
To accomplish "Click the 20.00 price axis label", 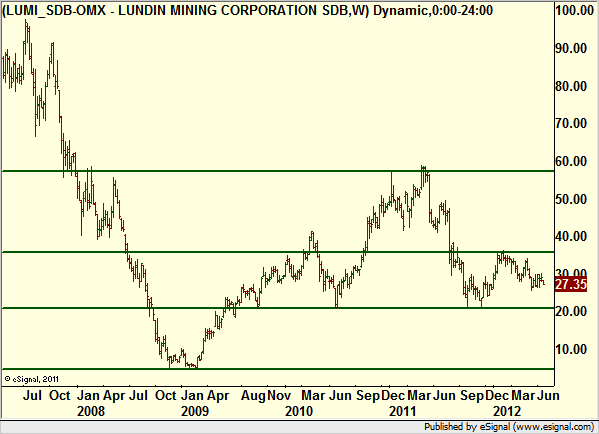I will point(571,311).
